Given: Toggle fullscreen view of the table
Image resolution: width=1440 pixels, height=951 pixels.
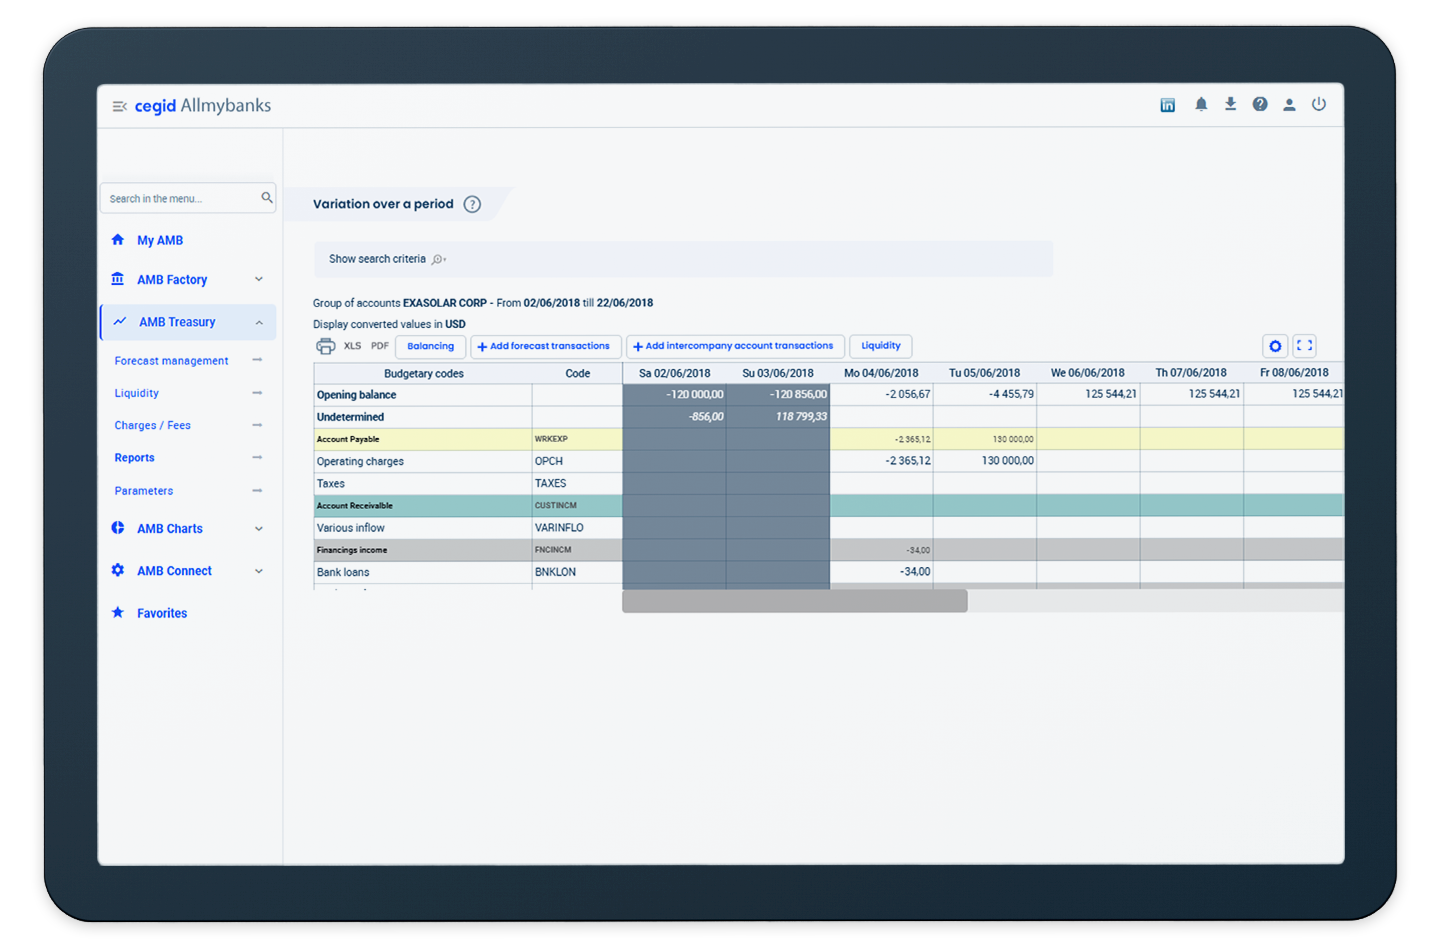Looking at the screenshot, I should (x=1304, y=346).
